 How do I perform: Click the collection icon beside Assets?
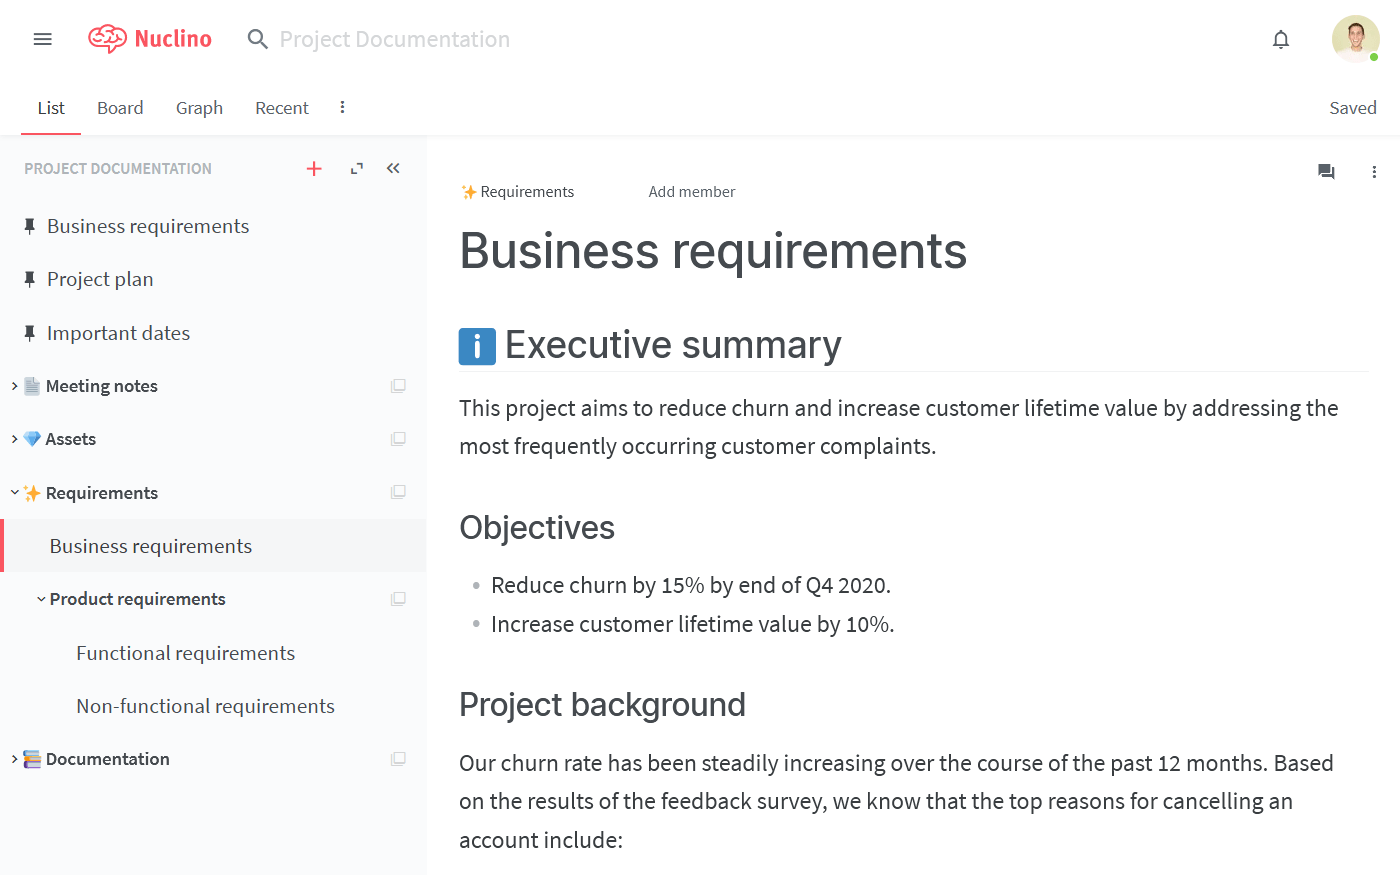click(x=398, y=438)
